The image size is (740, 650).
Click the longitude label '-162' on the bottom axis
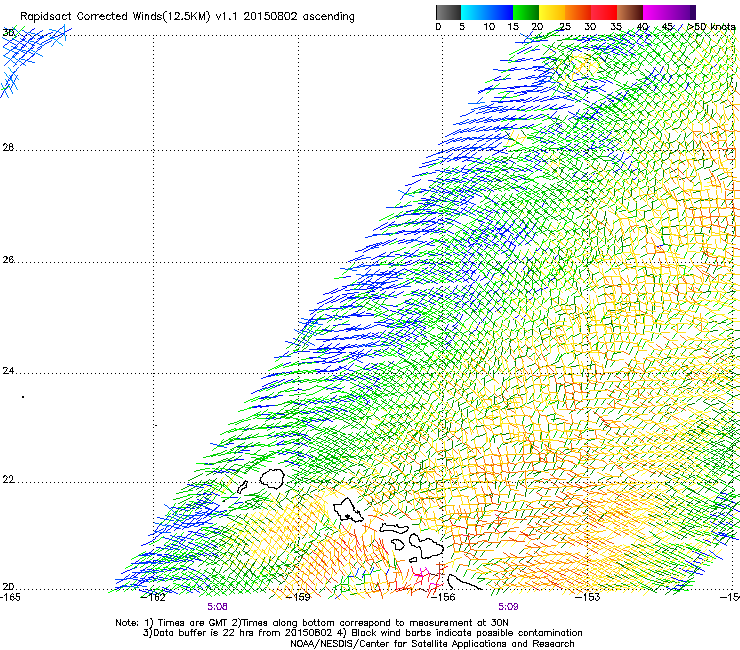pyautogui.click(x=155, y=597)
